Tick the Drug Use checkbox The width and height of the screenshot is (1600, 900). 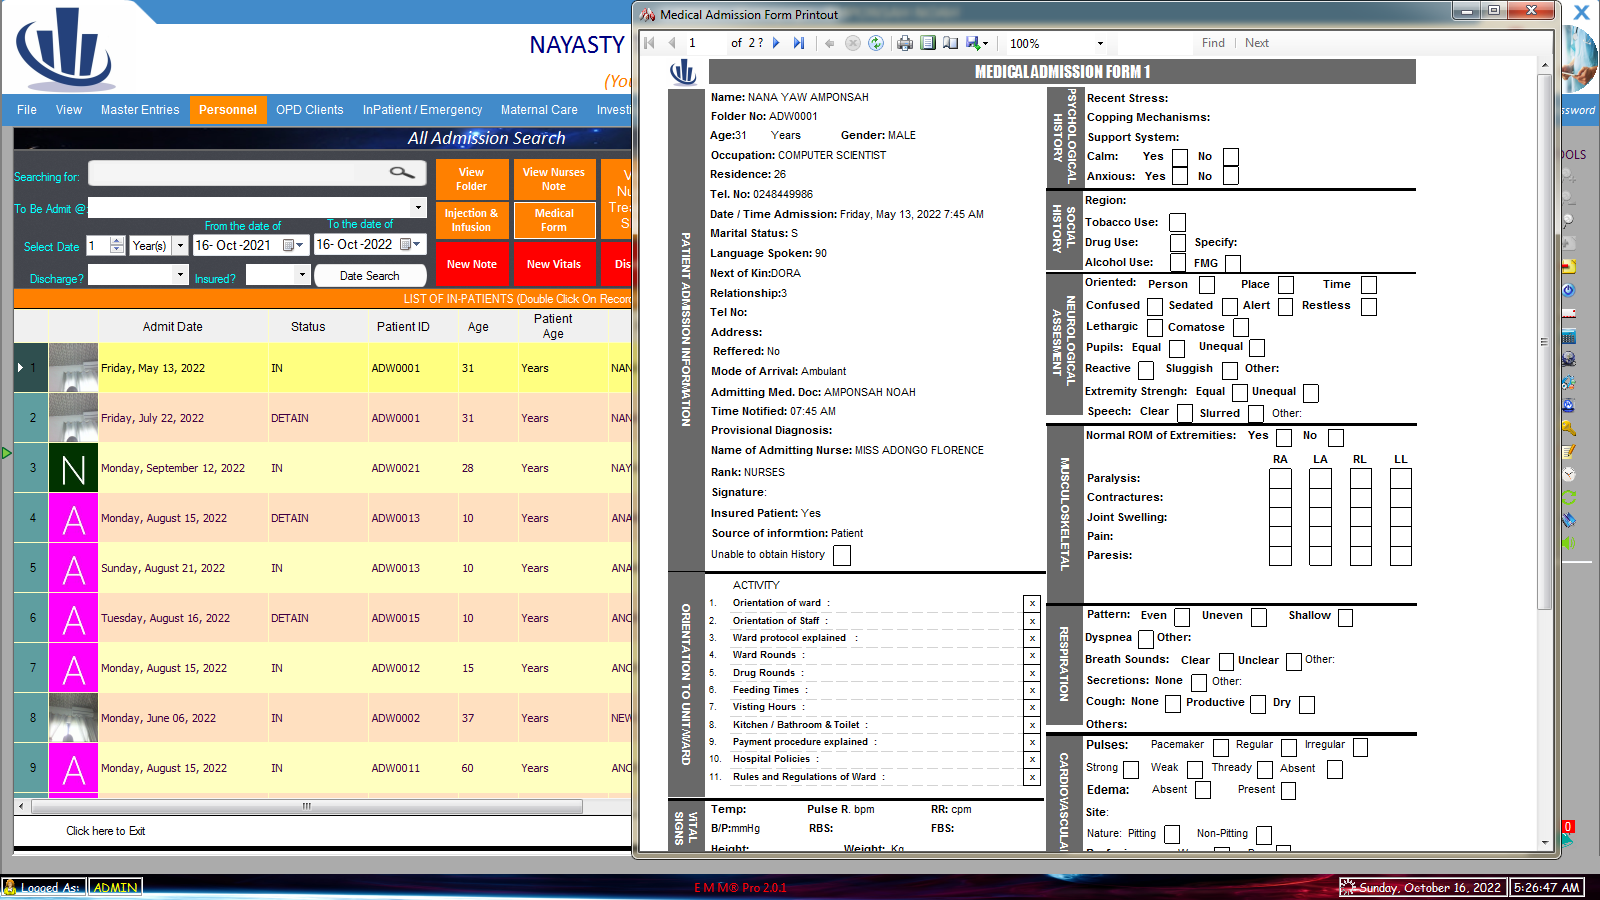coord(1178,243)
